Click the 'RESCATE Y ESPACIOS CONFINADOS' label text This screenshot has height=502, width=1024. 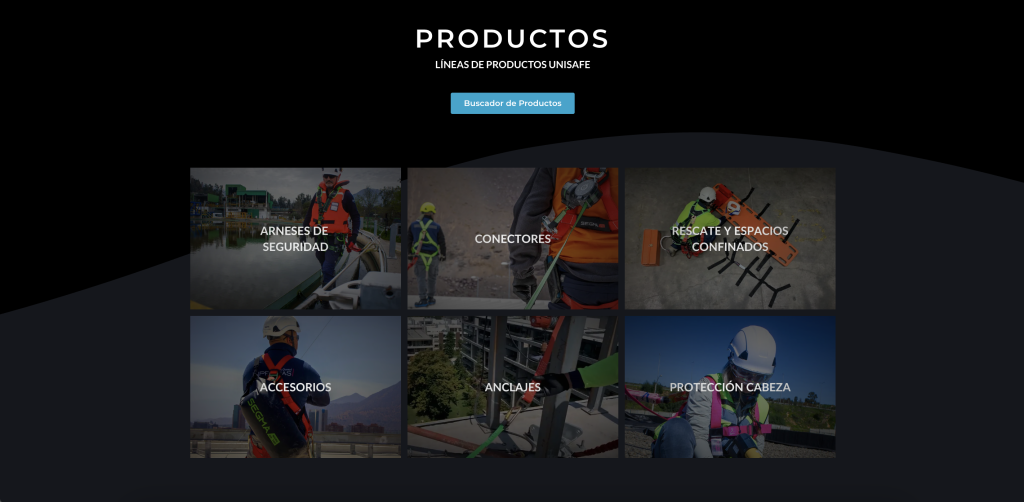tap(730, 239)
